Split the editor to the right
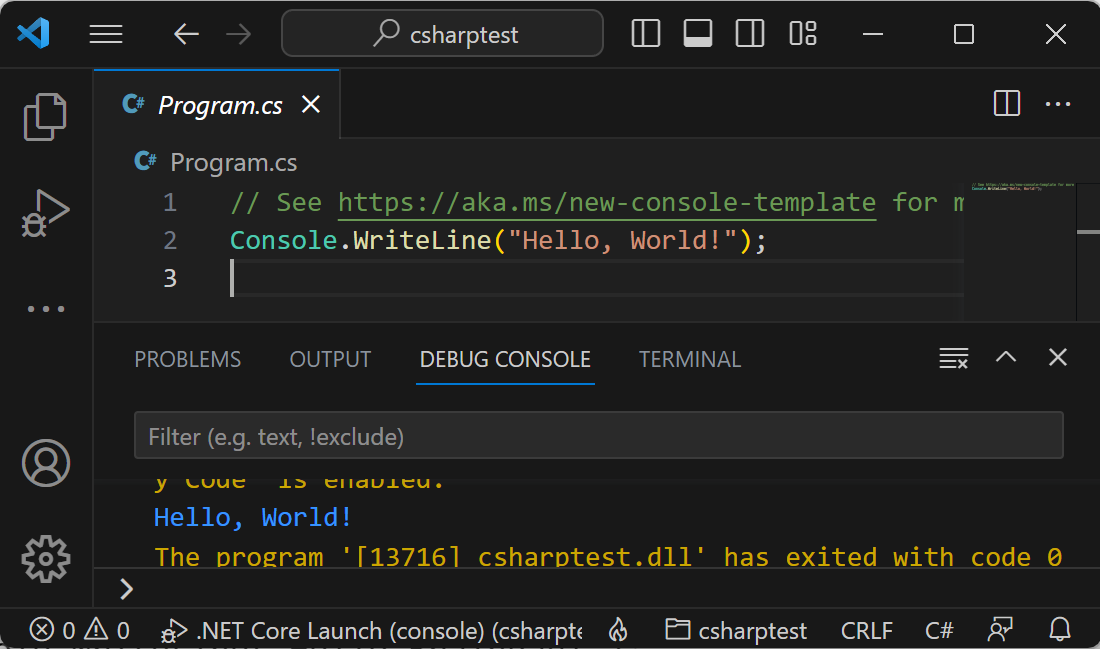Viewport: 1100px width, 649px height. [x=1006, y=104]
